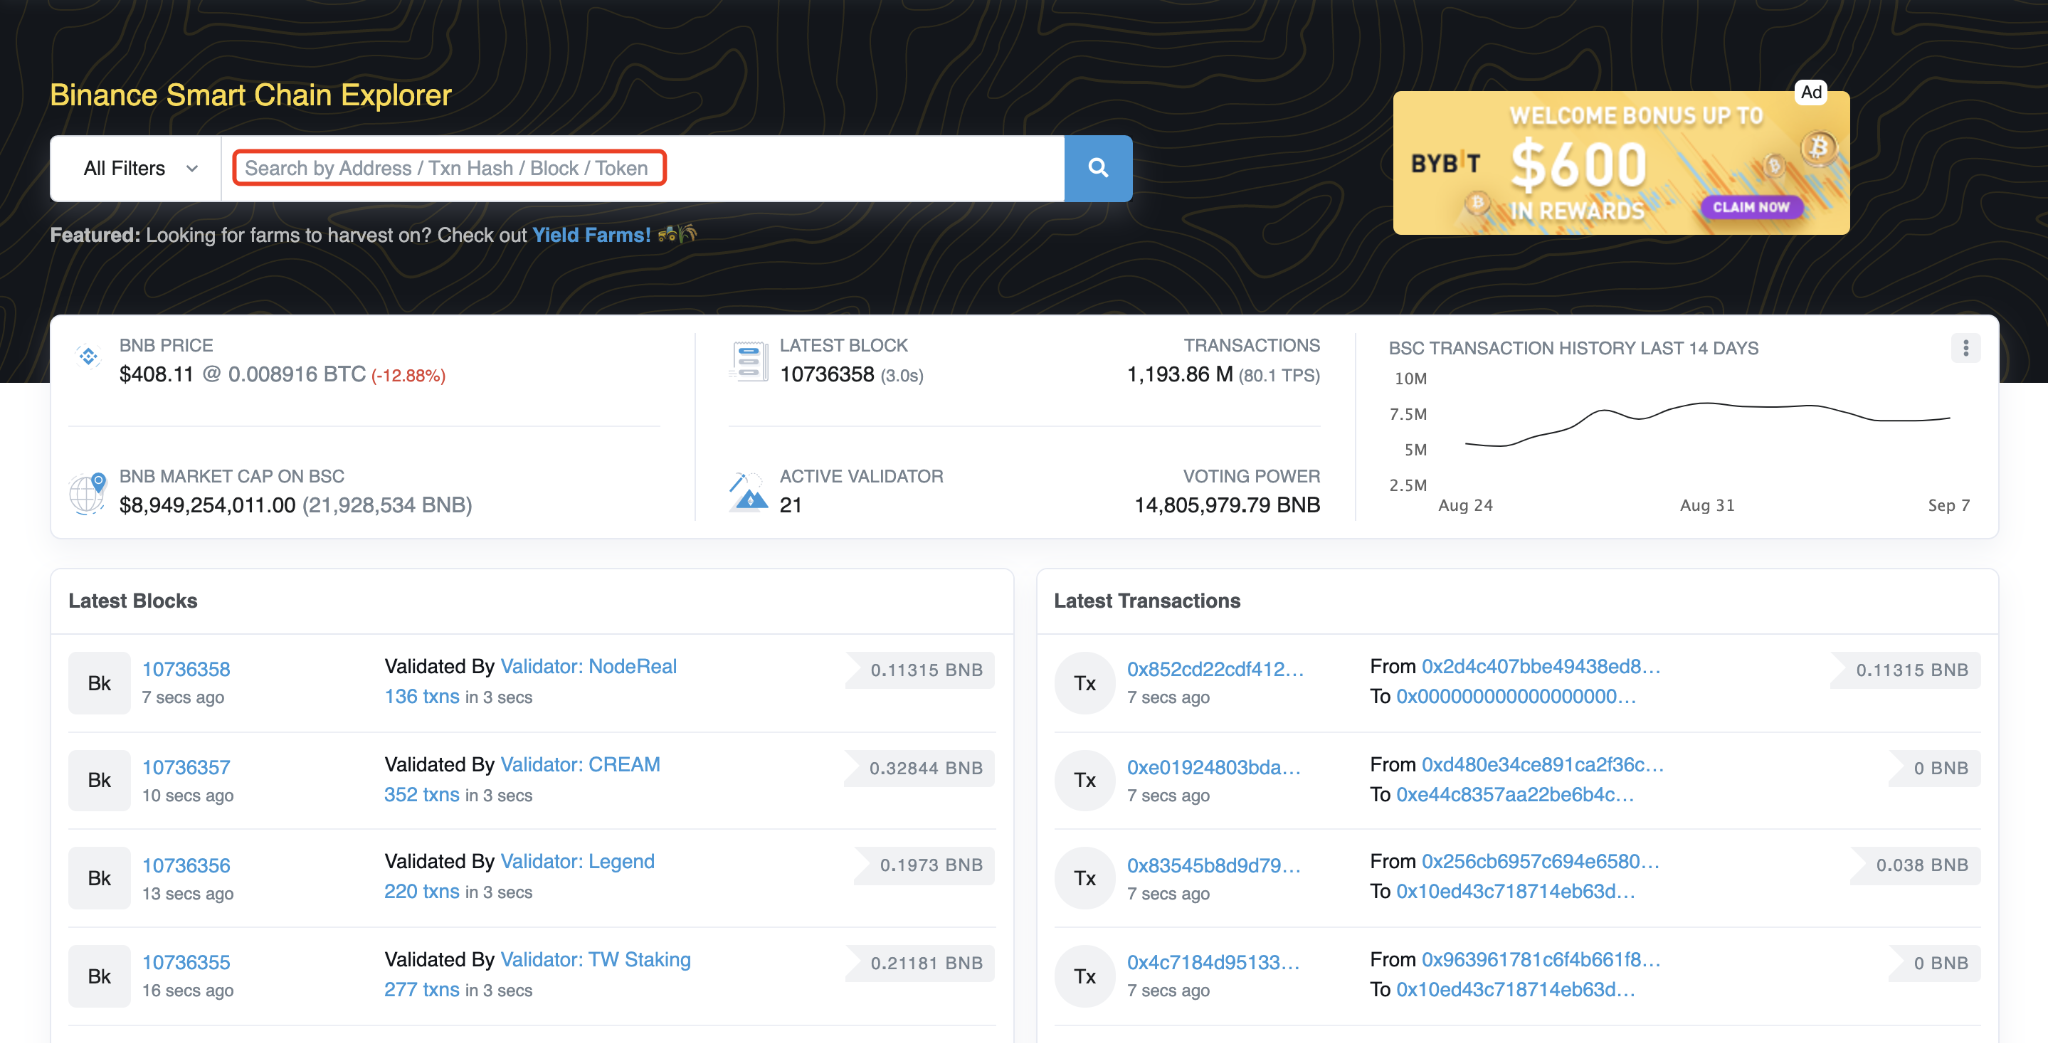Click the 0.038 BNB transaction amount badge
Screen dimensions: 2048x1043
(x=1915, y=865)
